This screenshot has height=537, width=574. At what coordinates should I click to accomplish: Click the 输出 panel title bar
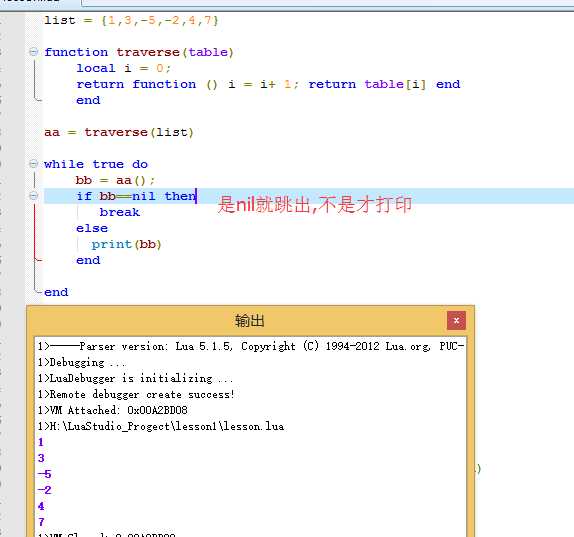[250, 321]
